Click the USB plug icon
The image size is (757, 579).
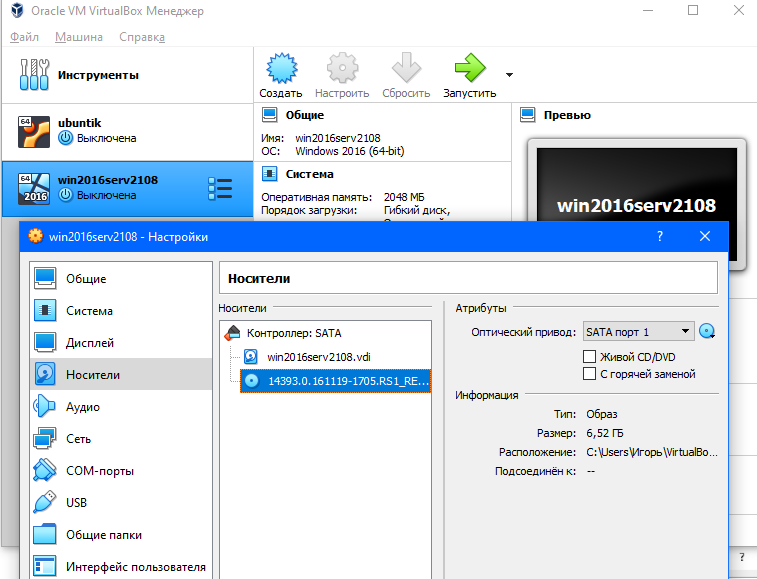point(44,502)
